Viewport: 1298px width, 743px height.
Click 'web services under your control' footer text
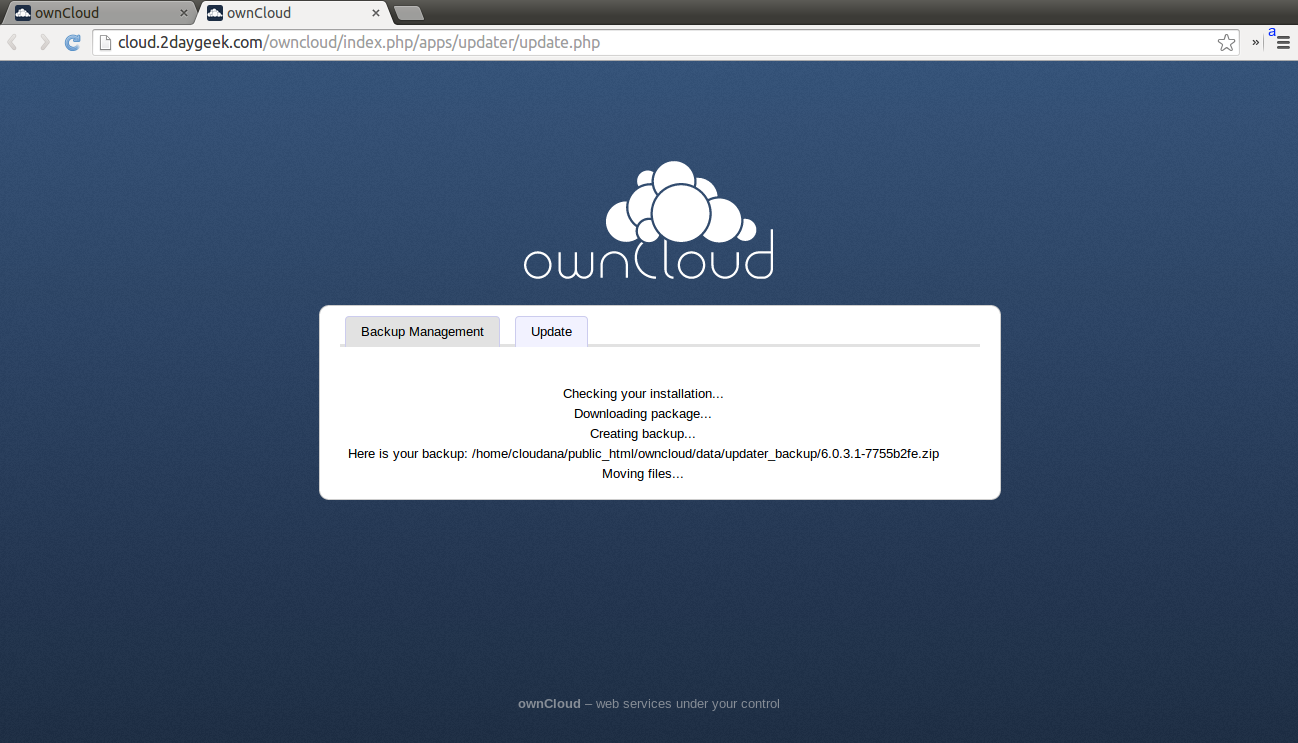point(688,703)
